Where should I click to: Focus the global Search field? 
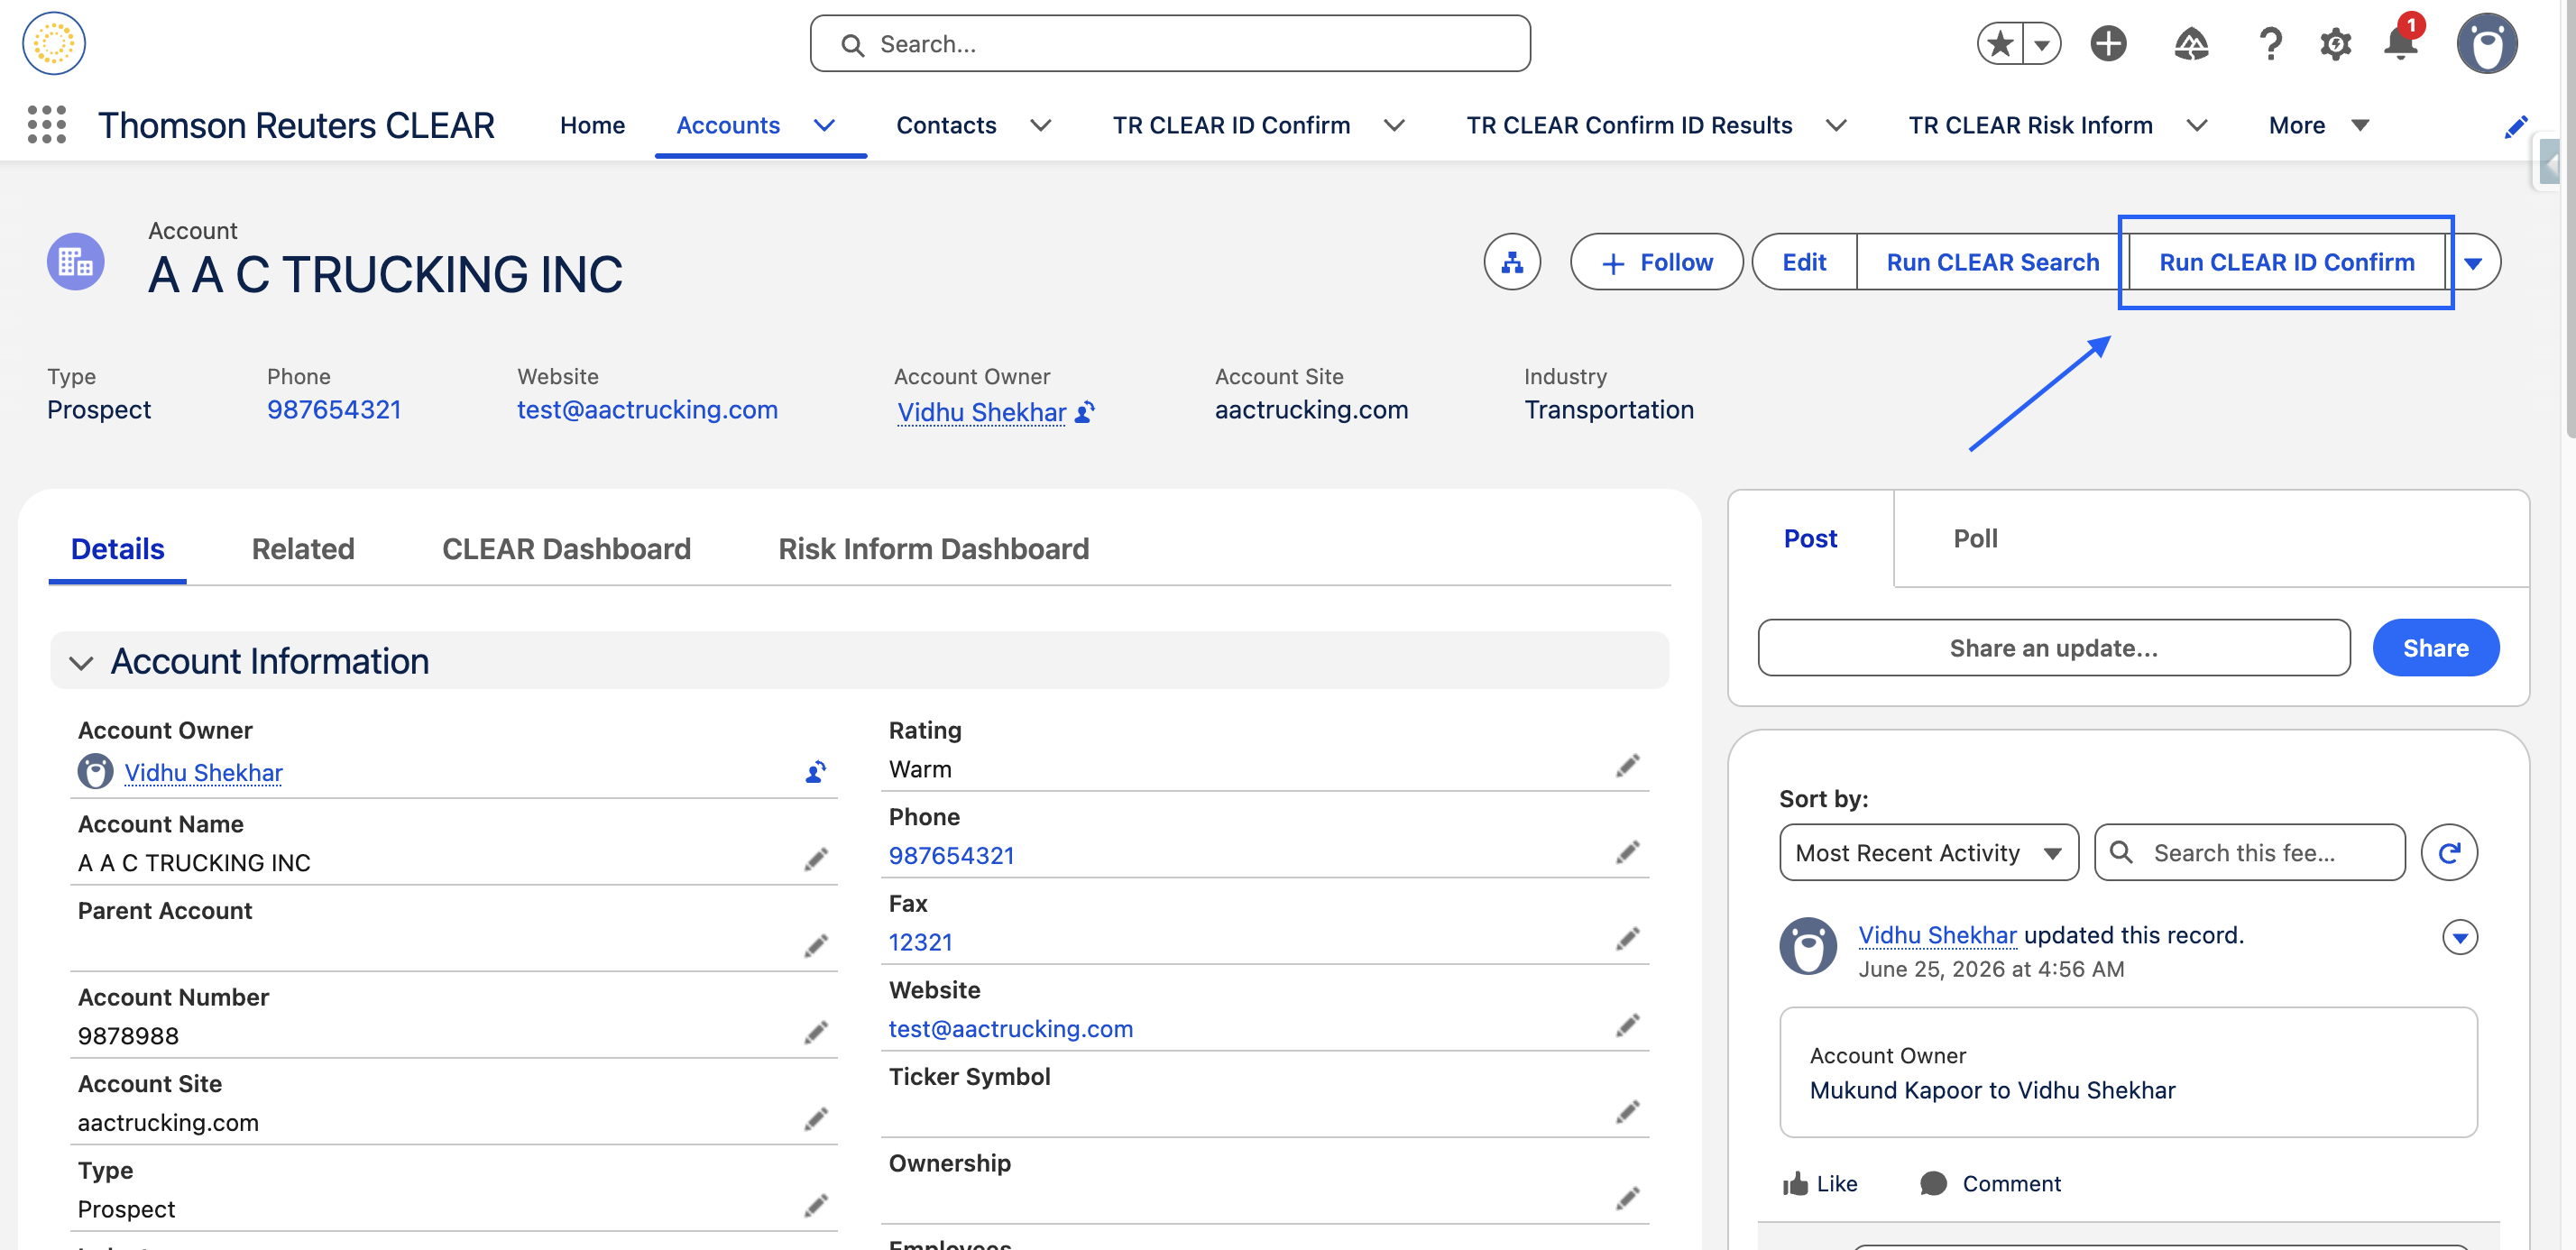point(1170,44)
